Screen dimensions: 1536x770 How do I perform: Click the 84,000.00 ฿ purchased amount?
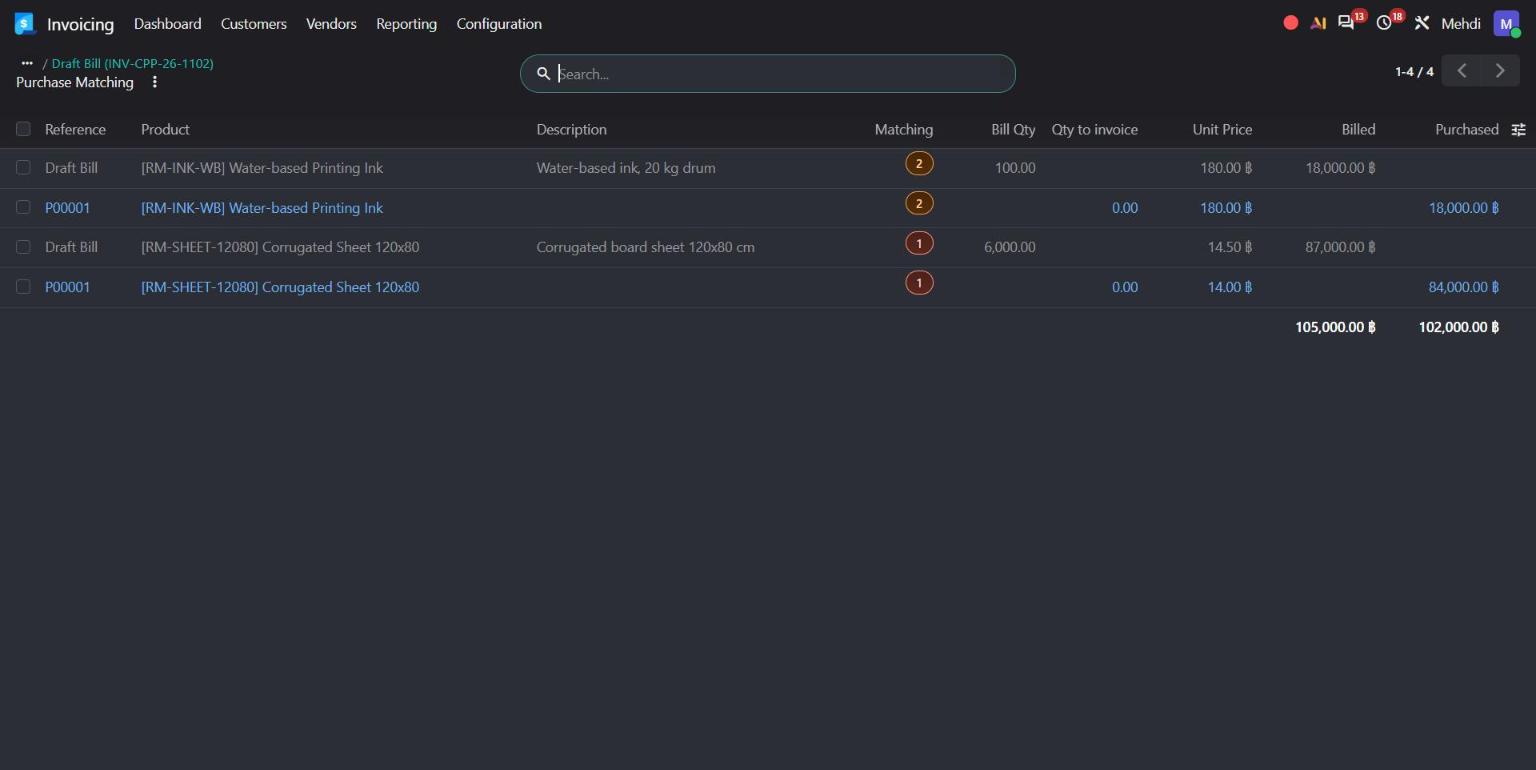click(1464, 287)
